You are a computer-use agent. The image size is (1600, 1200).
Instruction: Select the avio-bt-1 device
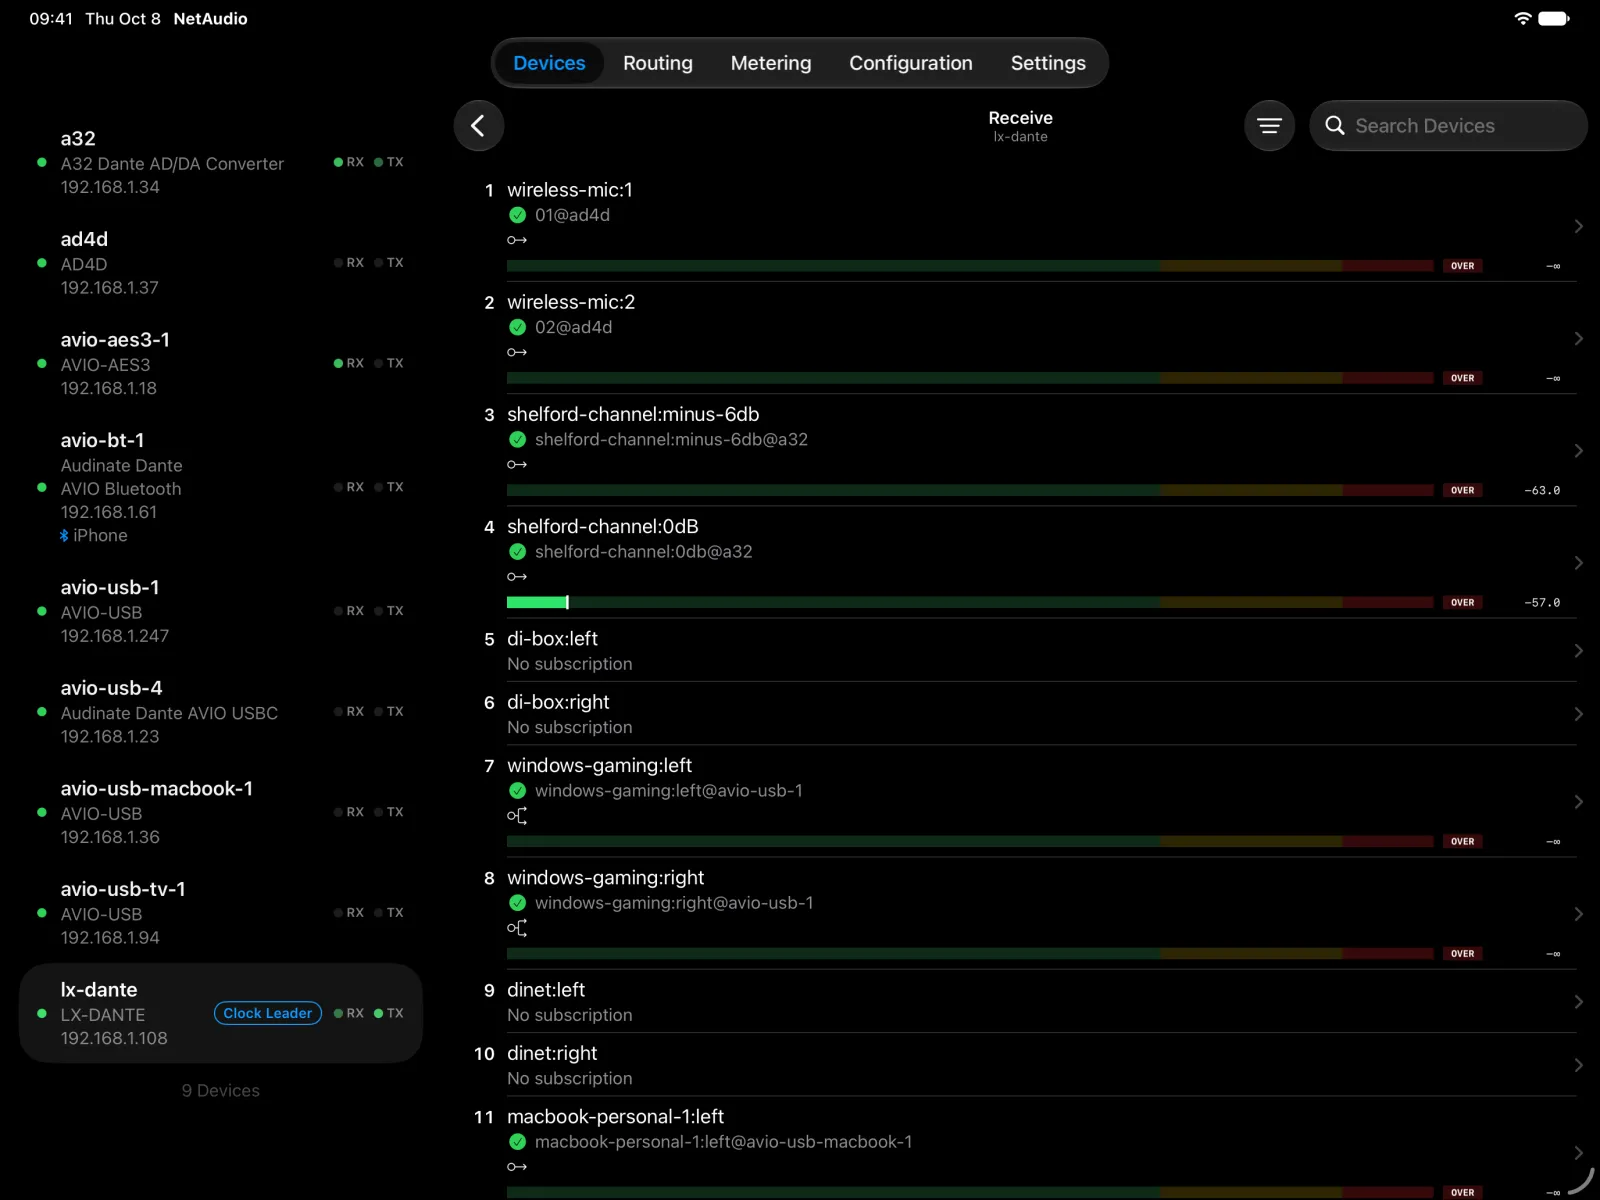coord(220,487)
